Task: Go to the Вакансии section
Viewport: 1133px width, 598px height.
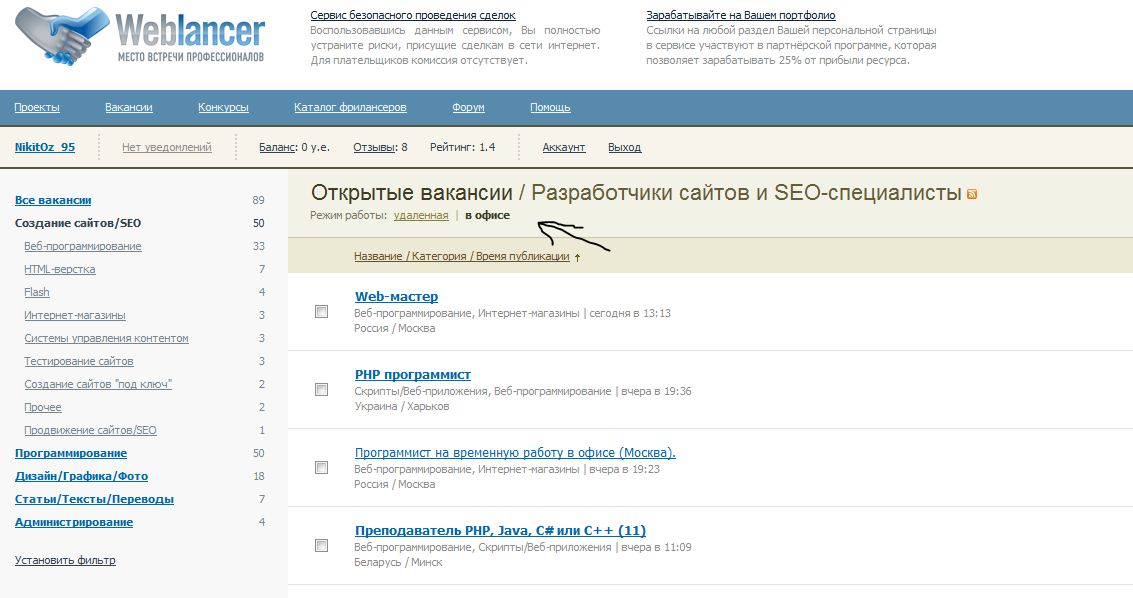Action: pyautogui.click(x=129, y=107)
